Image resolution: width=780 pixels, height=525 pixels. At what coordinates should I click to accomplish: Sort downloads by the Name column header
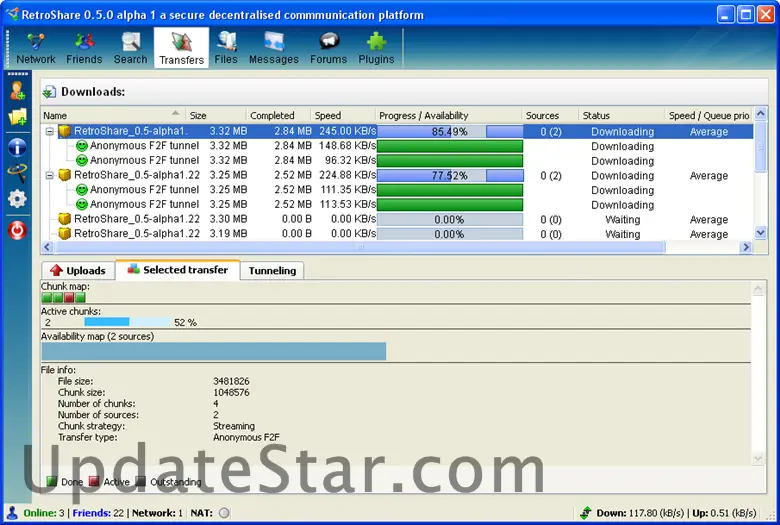coord(110,115)
